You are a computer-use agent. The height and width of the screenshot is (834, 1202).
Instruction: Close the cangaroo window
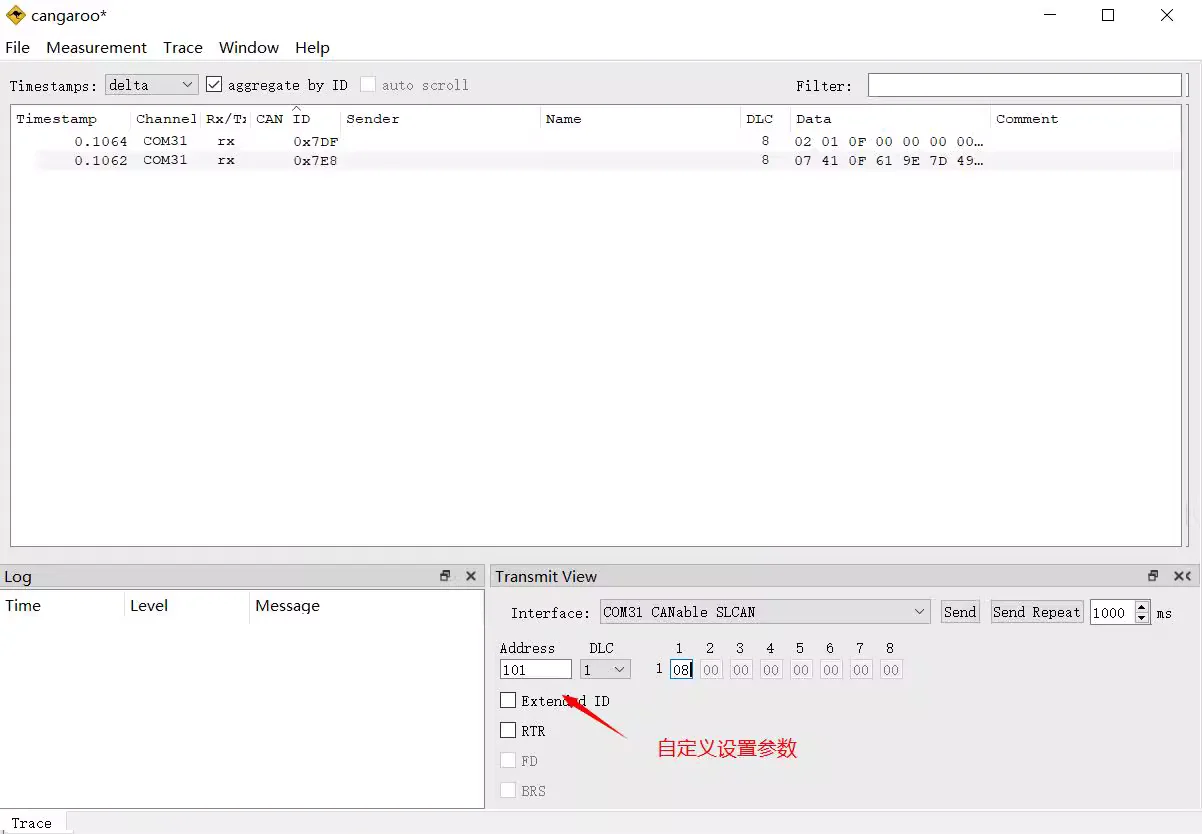(1167, 15)
